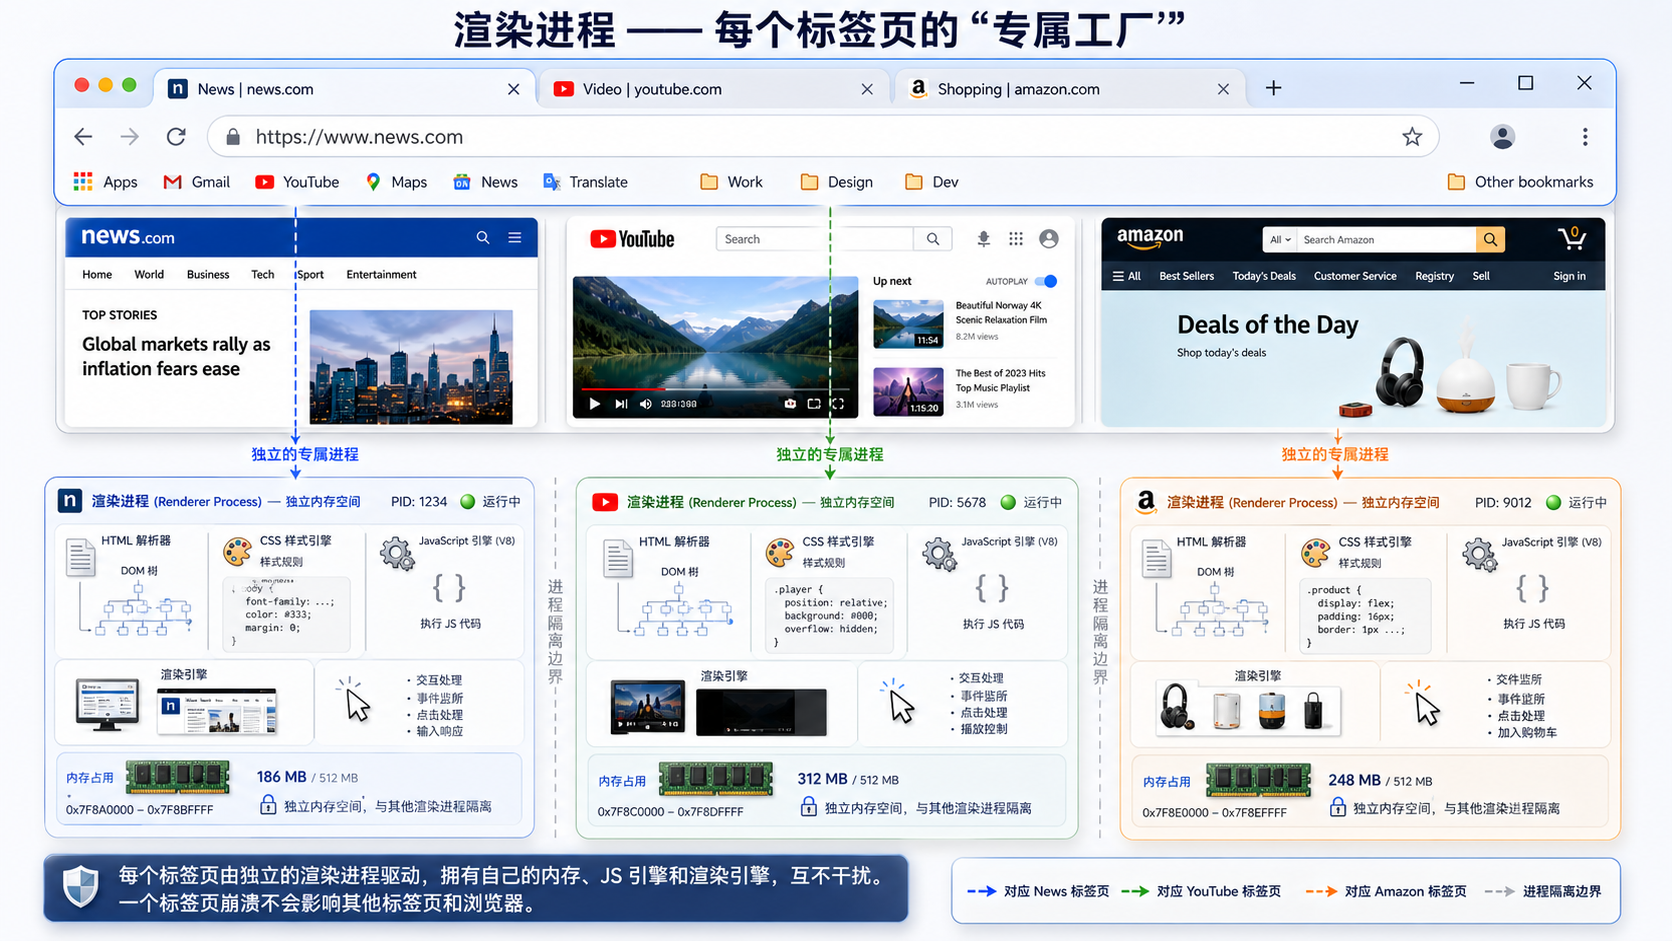Click the YouTube search magnifier button
The width and height of the screenshot is (1672, 941).
pos(933,239)
